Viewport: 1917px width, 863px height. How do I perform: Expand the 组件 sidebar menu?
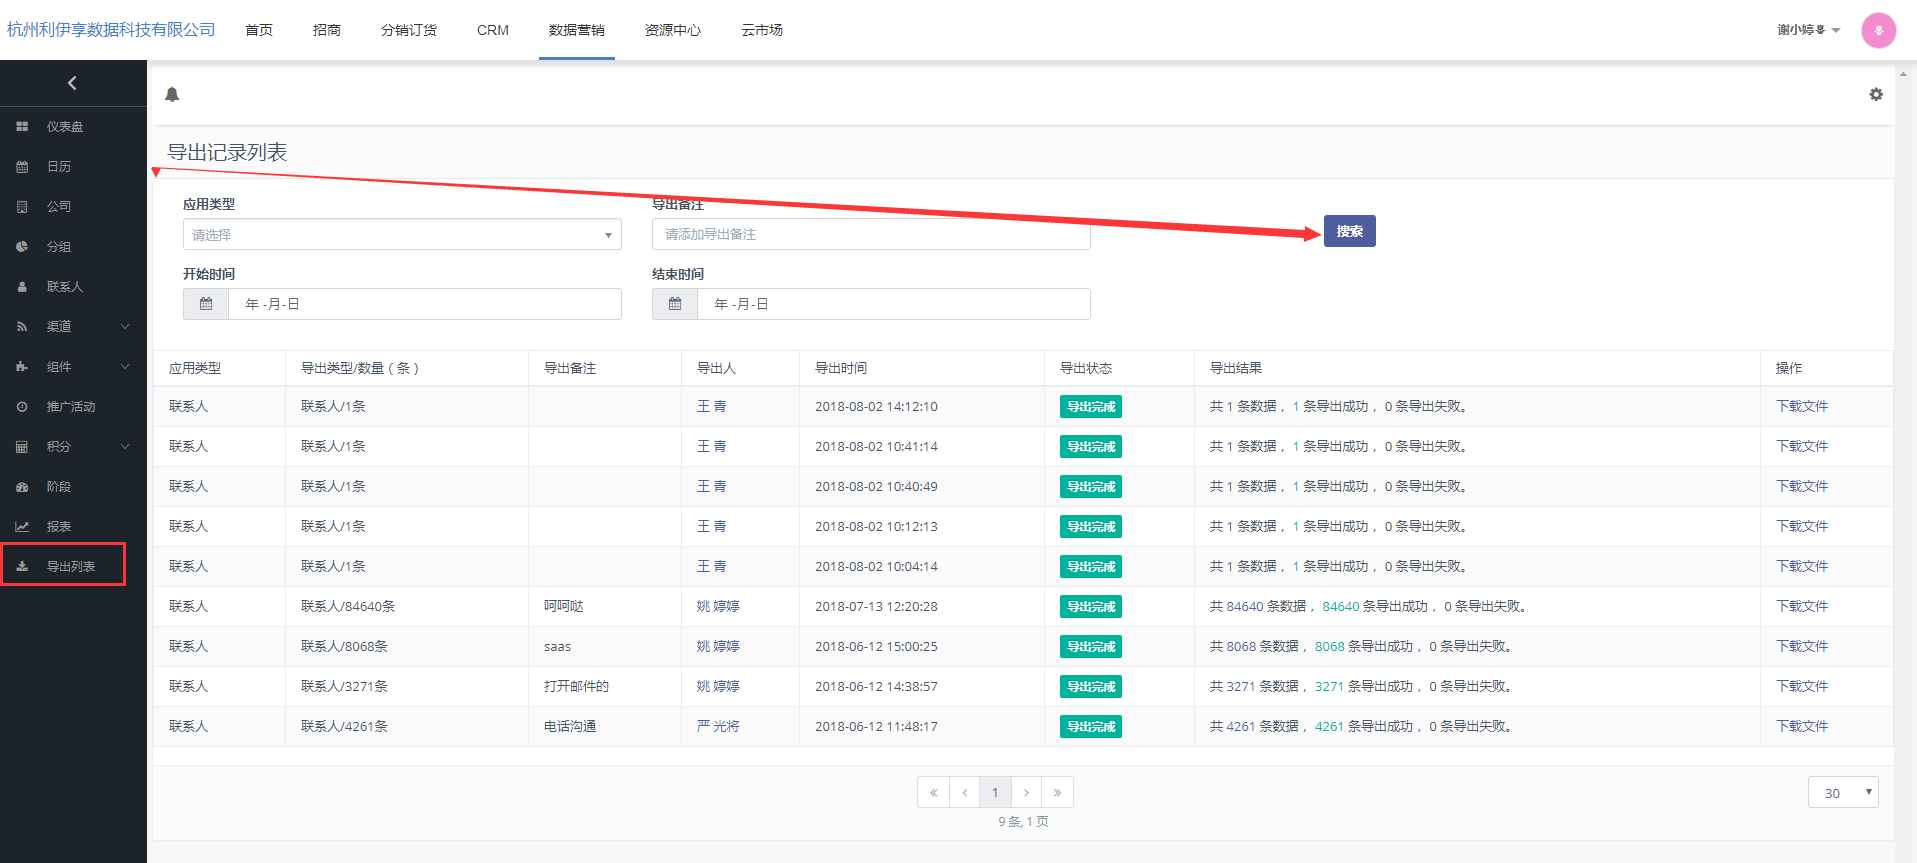click(73, 366)
